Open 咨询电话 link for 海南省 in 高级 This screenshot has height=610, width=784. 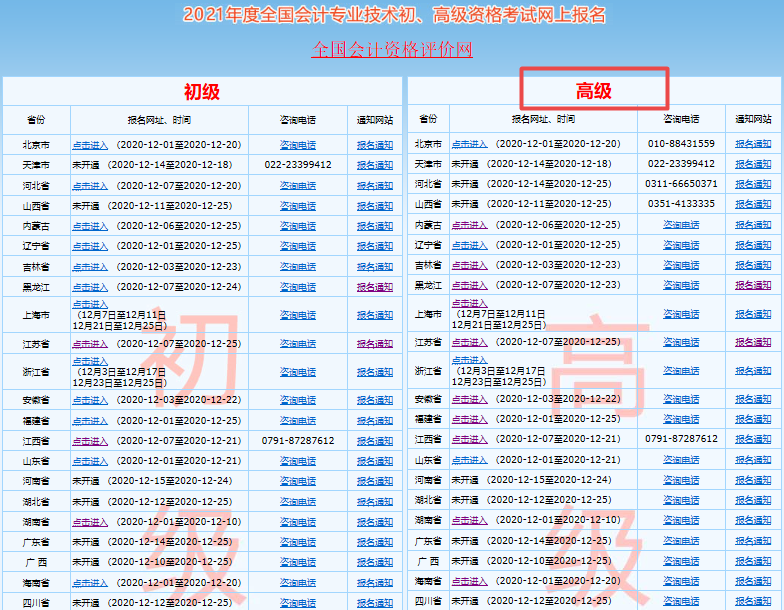(681, 582)
